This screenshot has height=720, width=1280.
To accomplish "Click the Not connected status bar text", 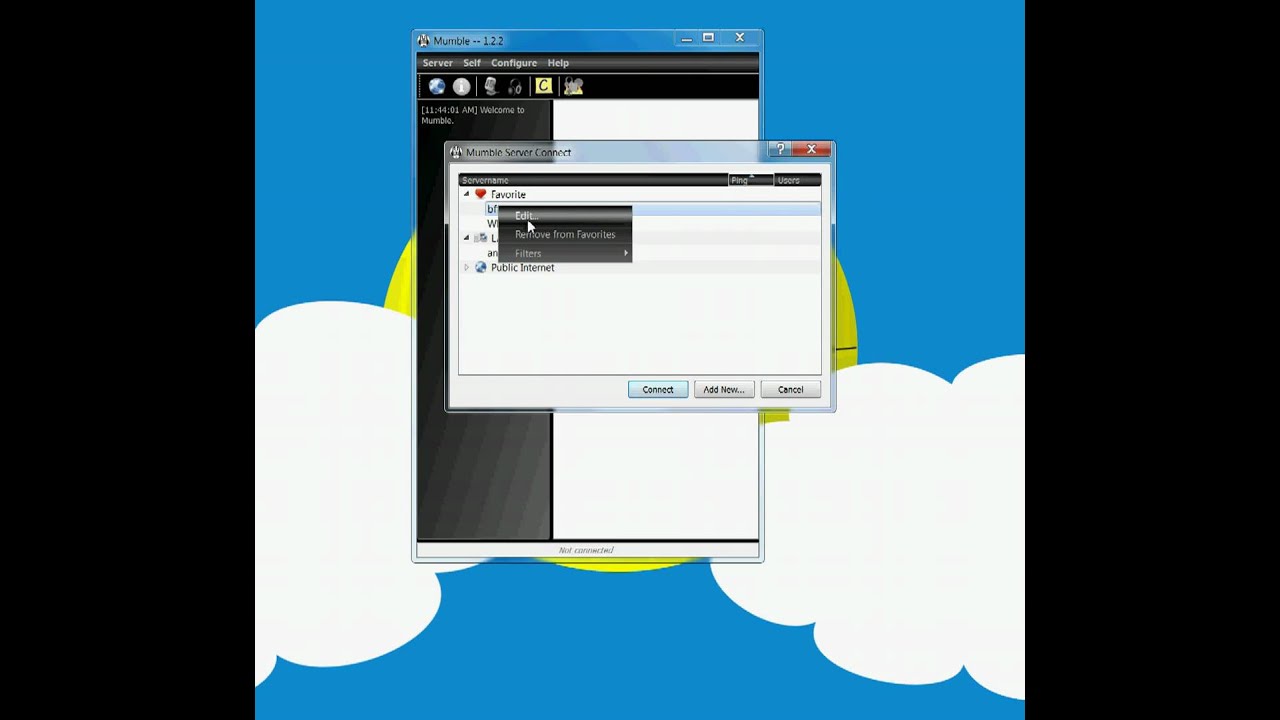I will click(x=586, y=550).
